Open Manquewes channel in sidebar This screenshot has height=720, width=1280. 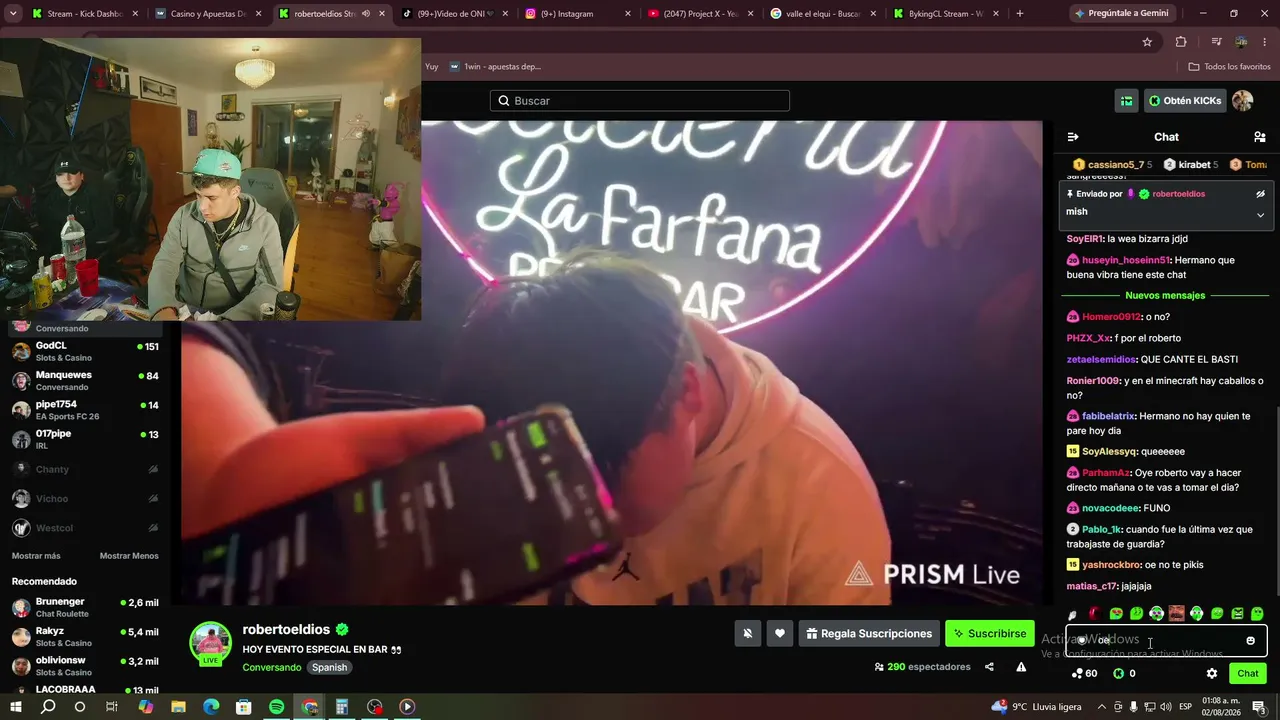[x=85, y=380]
